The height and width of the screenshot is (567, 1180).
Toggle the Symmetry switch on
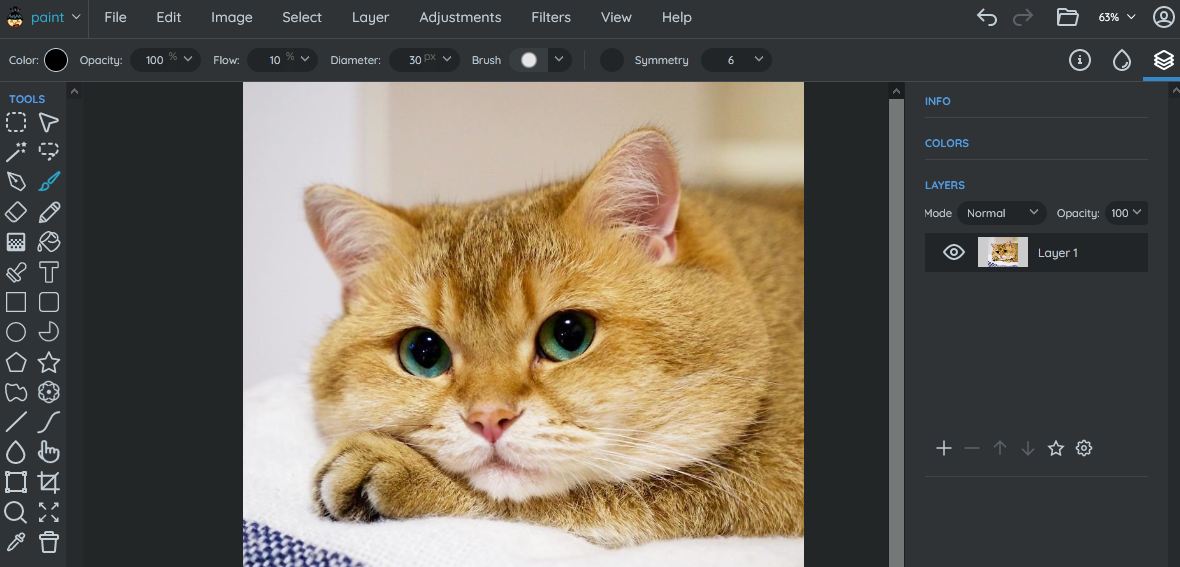pyautogui.click(x=612, y=60)
